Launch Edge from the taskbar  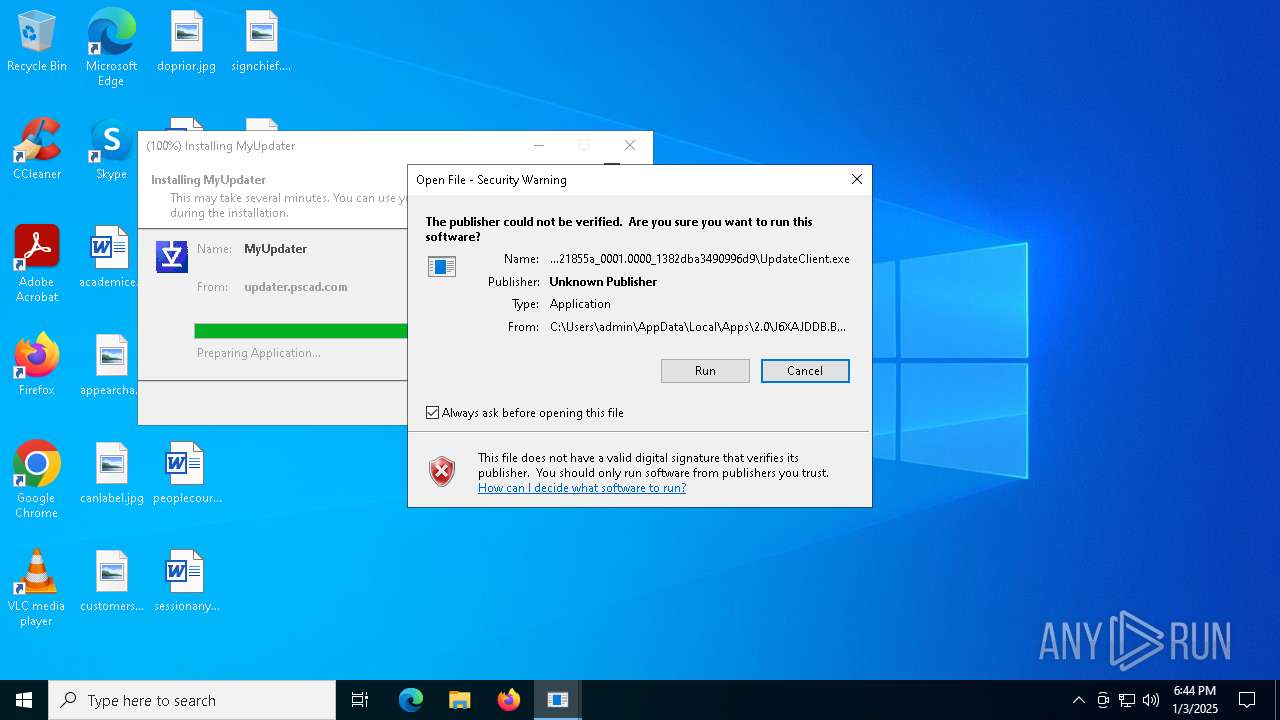pos(411,700)
